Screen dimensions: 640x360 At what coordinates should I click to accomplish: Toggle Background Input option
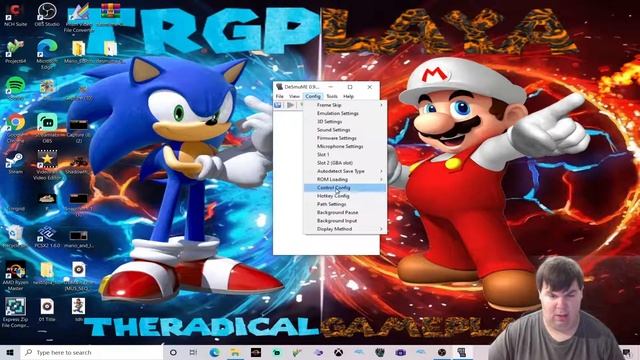click(345, 221)
